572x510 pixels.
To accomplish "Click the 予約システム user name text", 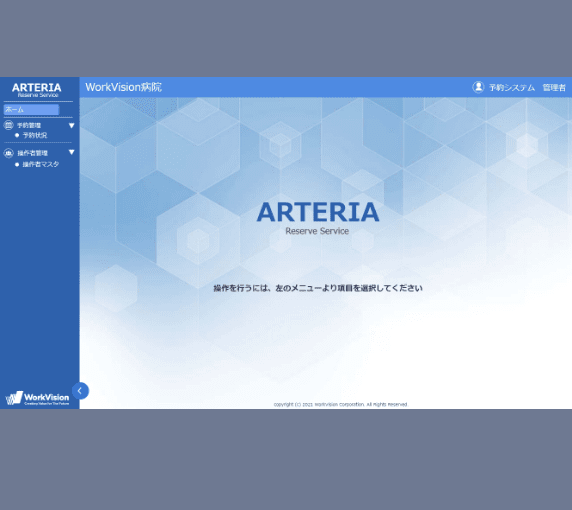I will (512, 88).
